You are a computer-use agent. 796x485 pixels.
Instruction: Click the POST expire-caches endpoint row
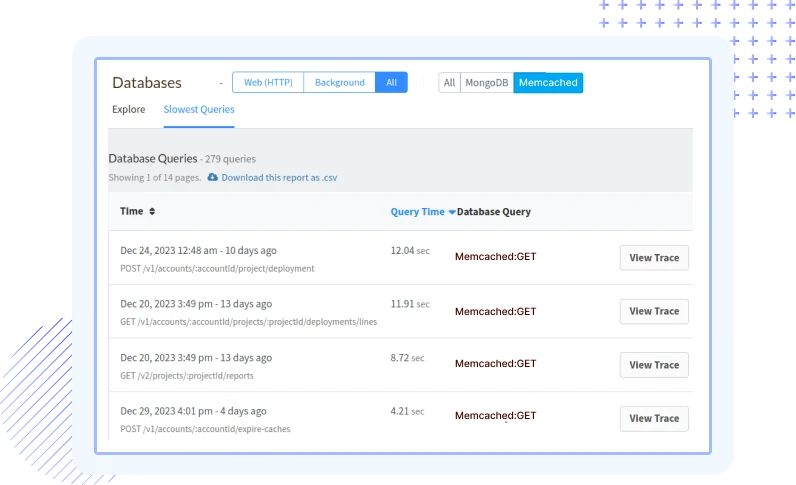click(x=205, y=429)
